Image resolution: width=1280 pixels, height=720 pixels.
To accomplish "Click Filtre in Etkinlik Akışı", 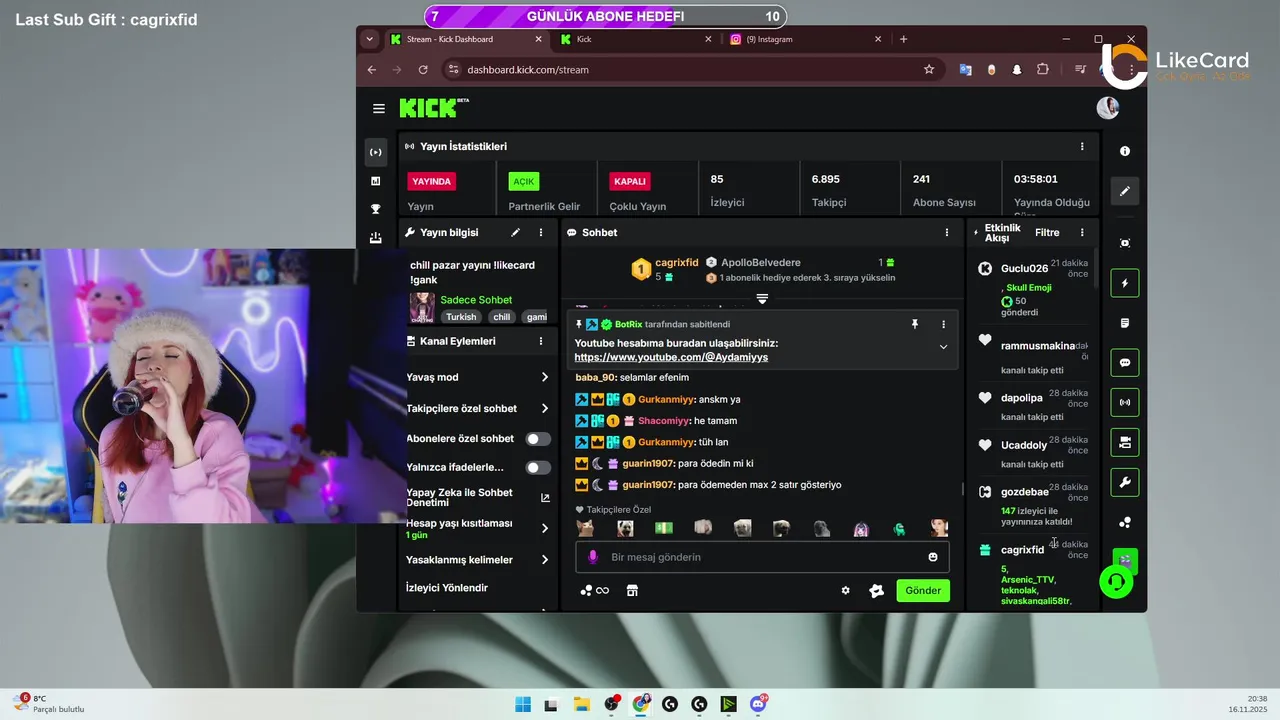I will pos(1047,232).
